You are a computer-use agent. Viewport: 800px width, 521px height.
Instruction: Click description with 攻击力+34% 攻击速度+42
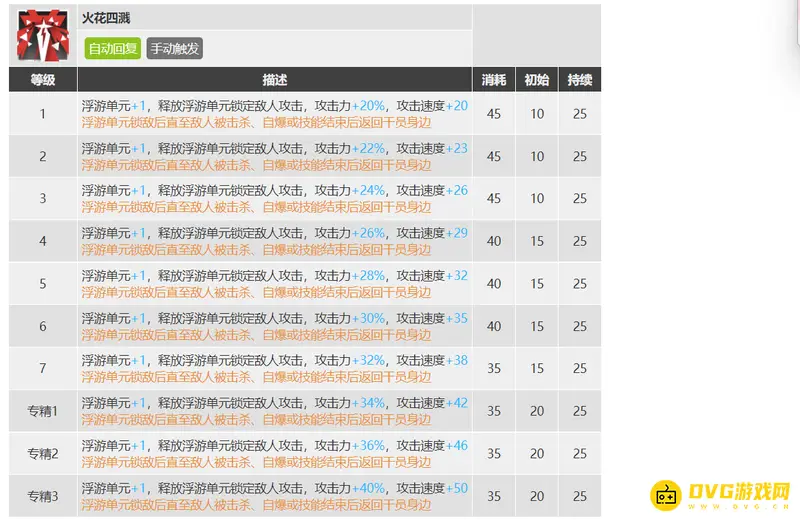click(x=274, y=411)
